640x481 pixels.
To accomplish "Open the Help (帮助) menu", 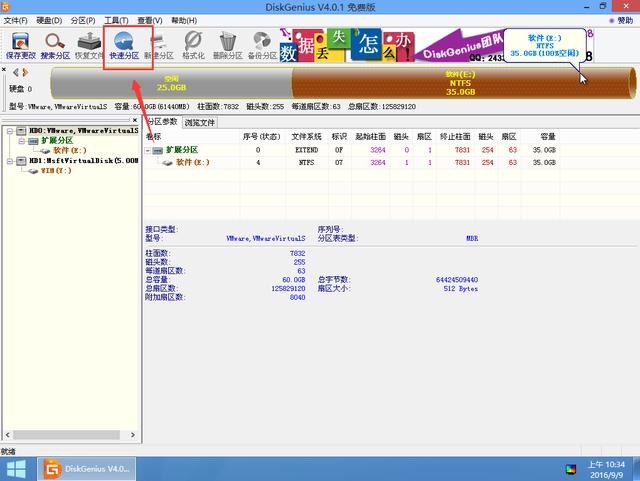I will pyautogui.click(x=184, y=20).
